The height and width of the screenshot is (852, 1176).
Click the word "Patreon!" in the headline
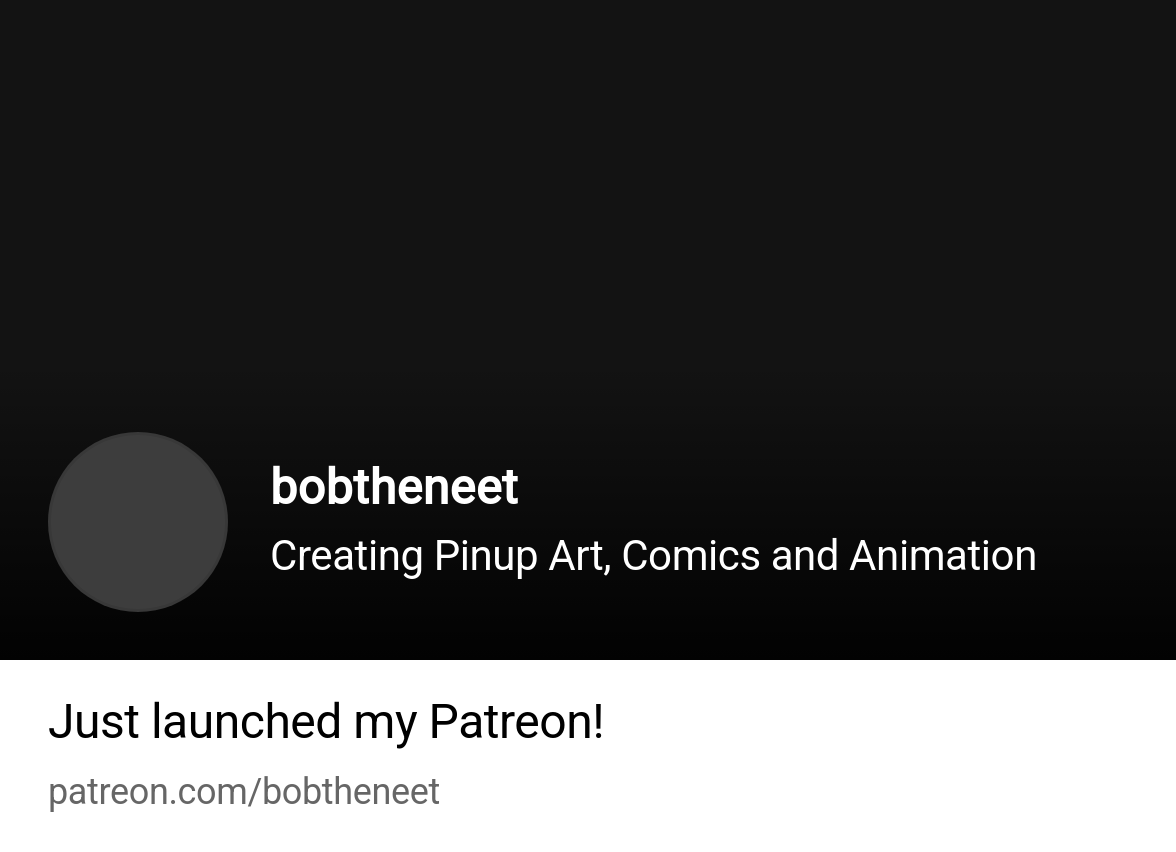(516, 721)
